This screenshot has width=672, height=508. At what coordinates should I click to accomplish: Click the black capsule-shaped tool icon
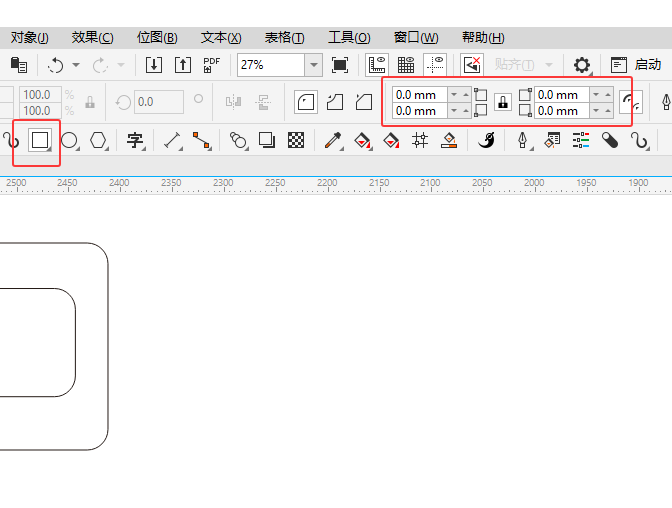point(610,140)
